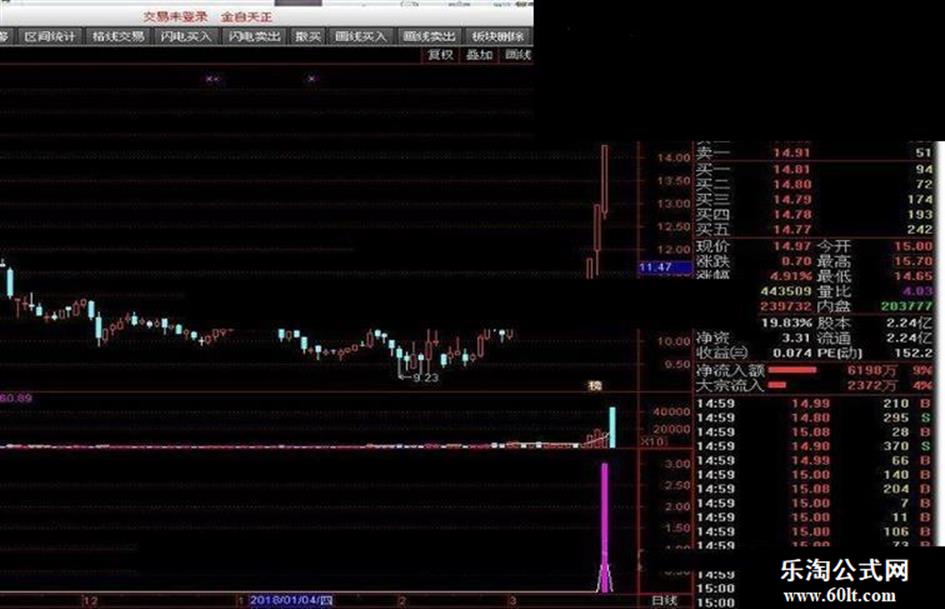Image resolution: width=945 pixels, height=609 pixels.
Task: Click the small button between 闪电卖出 and 画线买入
Action: pyautogui.click(x=308, y=37)
